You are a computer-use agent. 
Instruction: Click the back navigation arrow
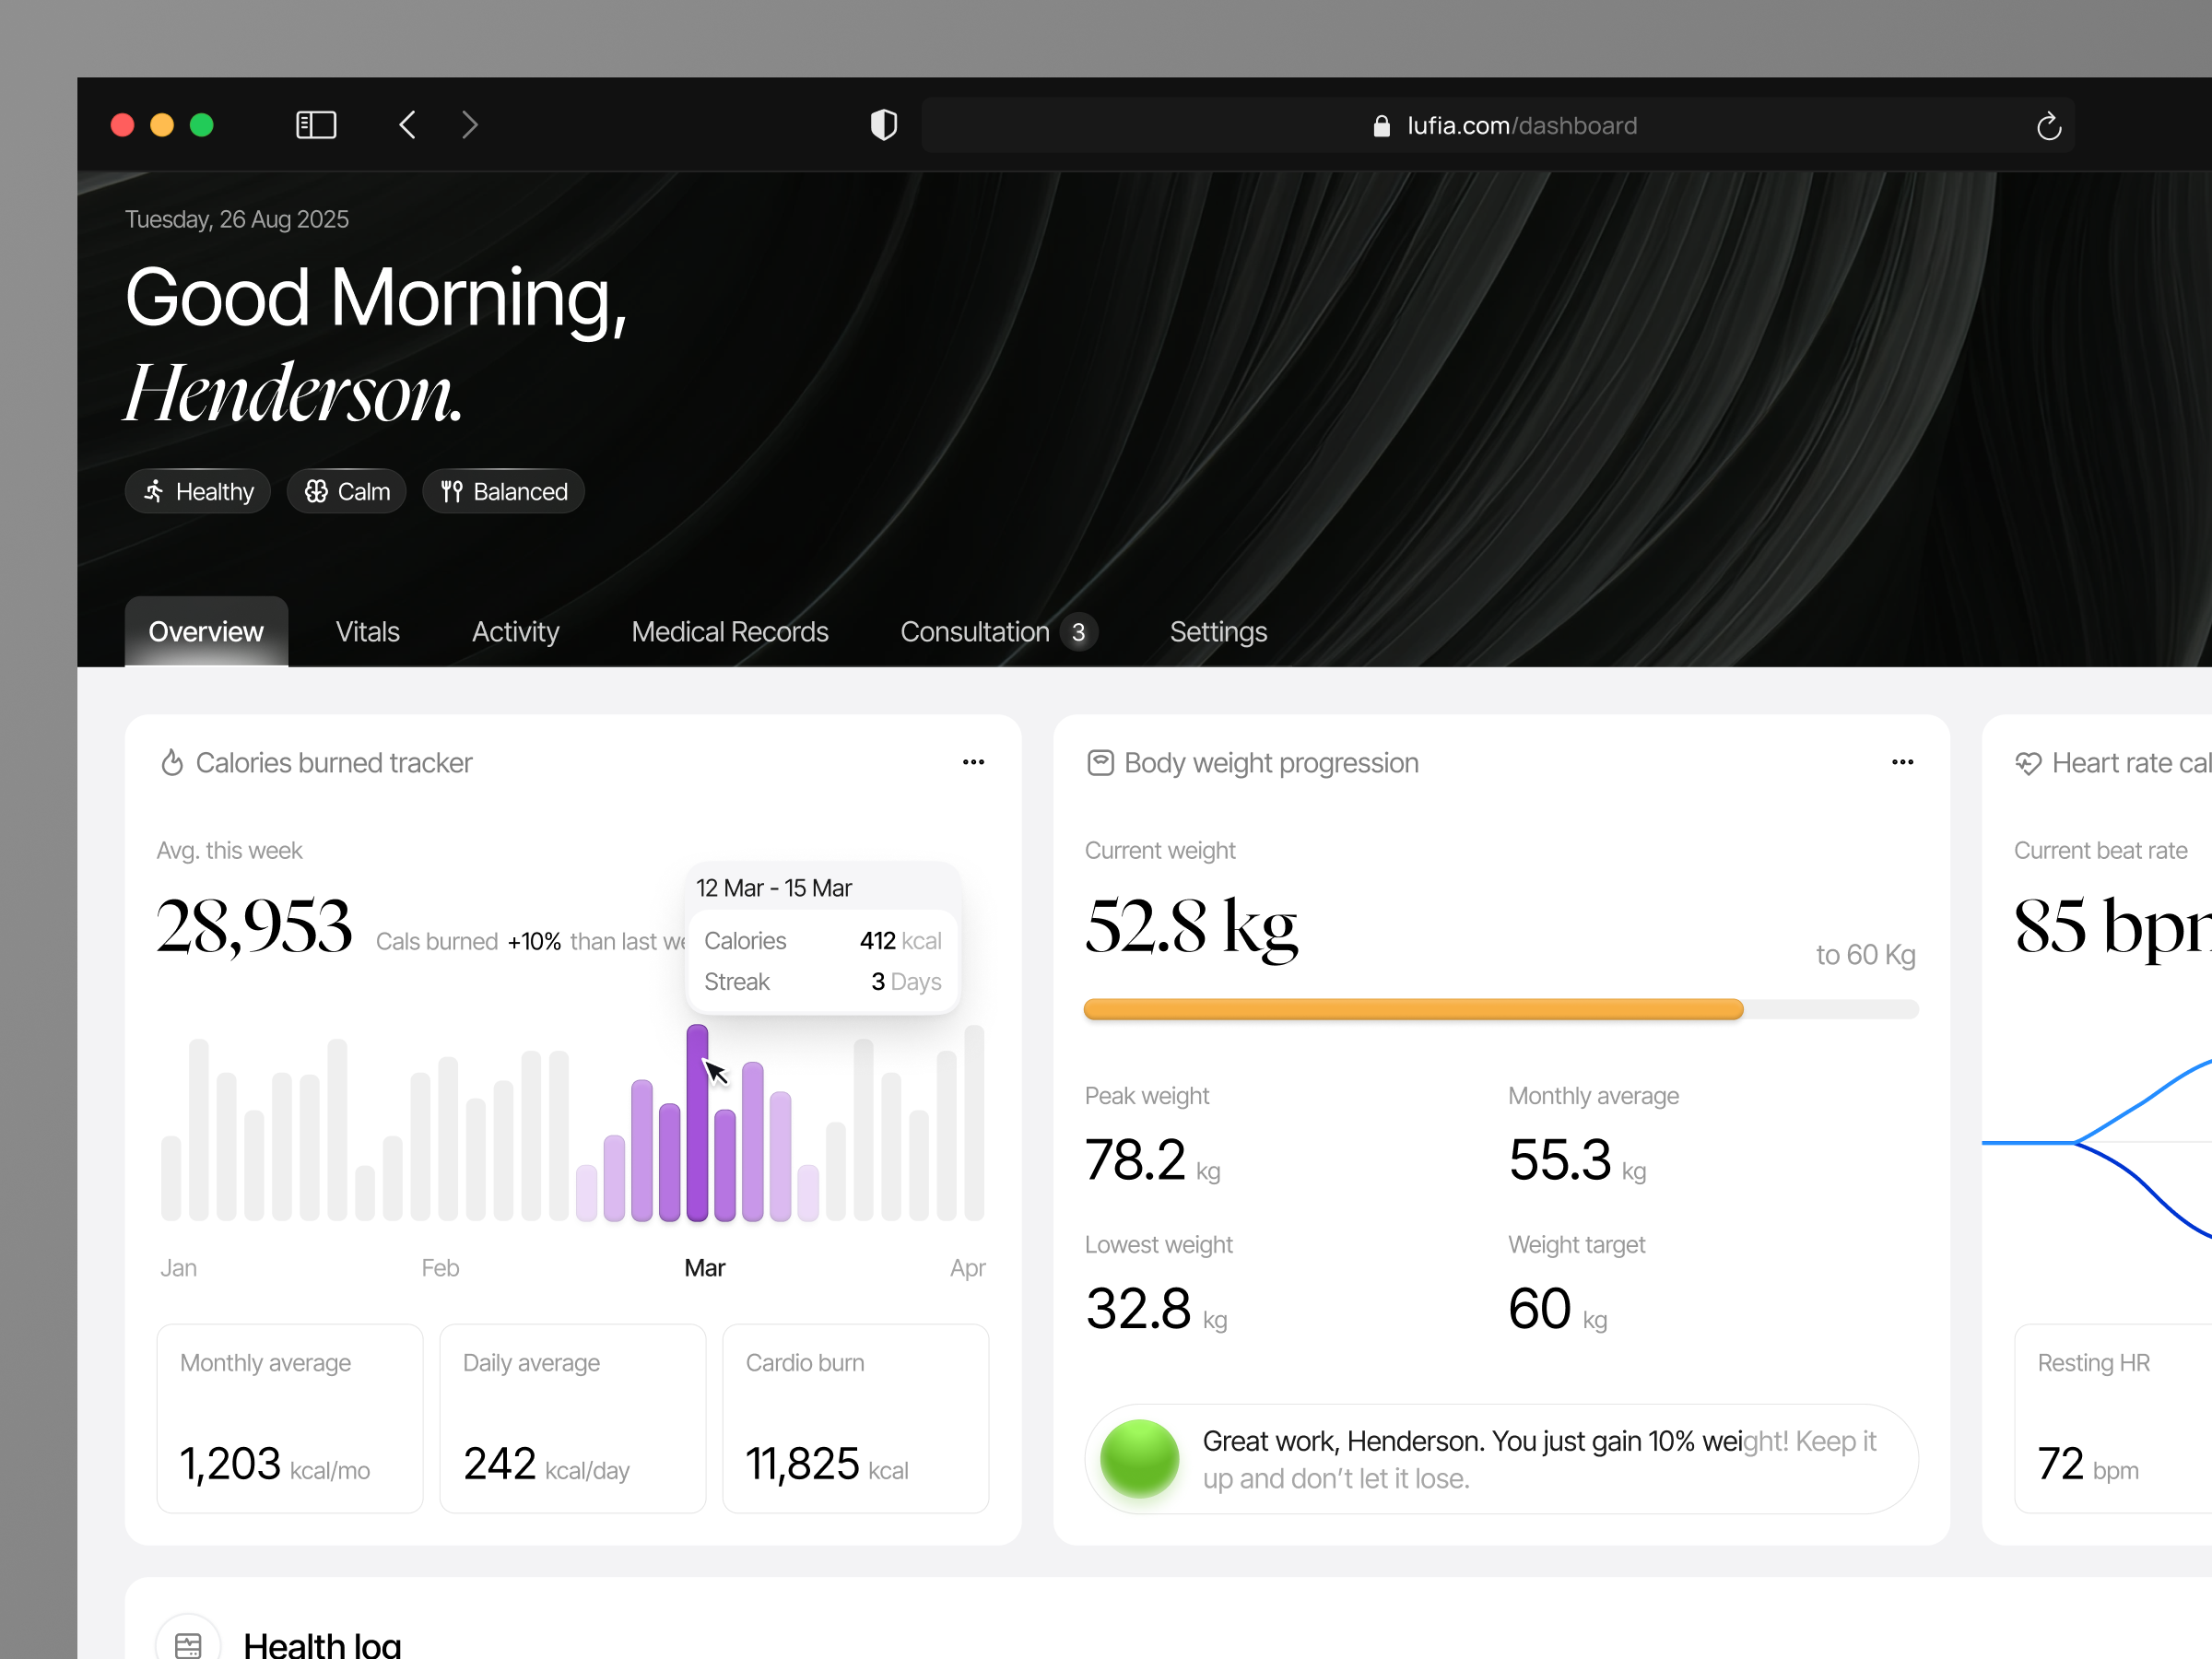[x=406, y=124]
